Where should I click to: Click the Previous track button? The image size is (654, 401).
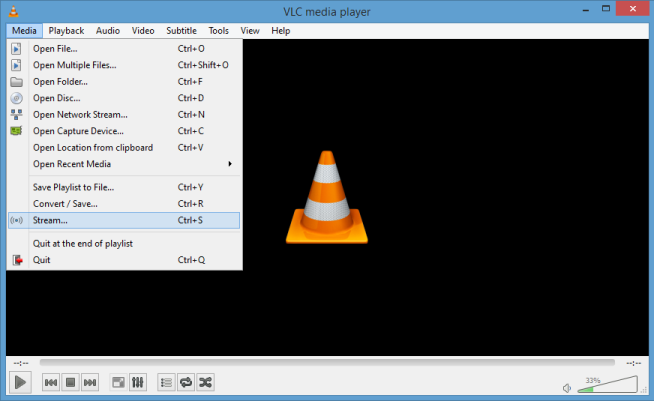(50, 382)
